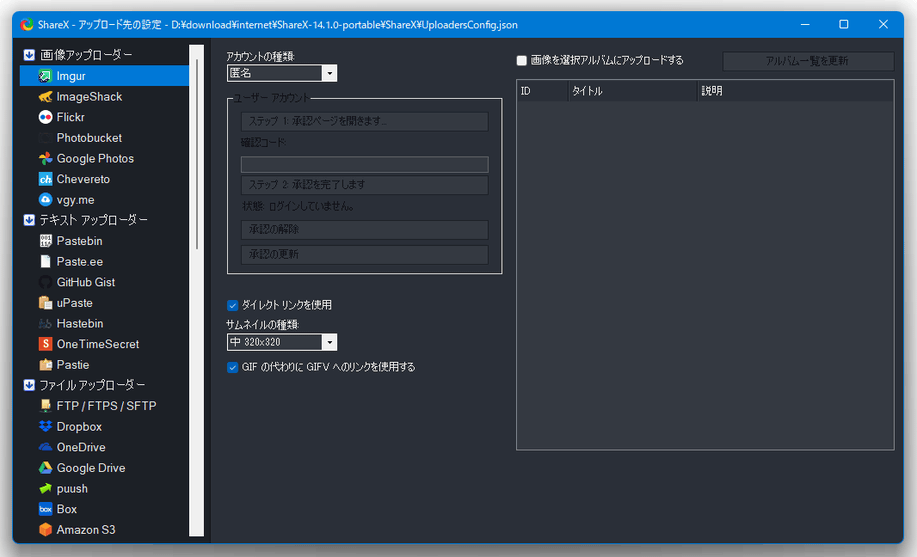Select the Dropbox icon
Viewport: 917px width, 557px height.
(x=45, y=427)
